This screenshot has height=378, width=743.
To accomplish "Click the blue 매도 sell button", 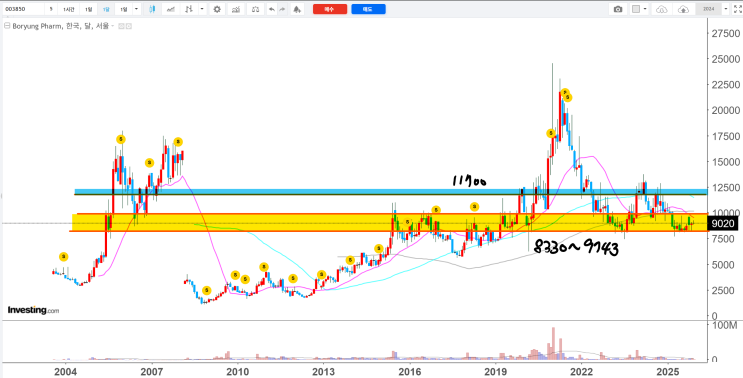I will pyautogui.click(x=368, y=9).
